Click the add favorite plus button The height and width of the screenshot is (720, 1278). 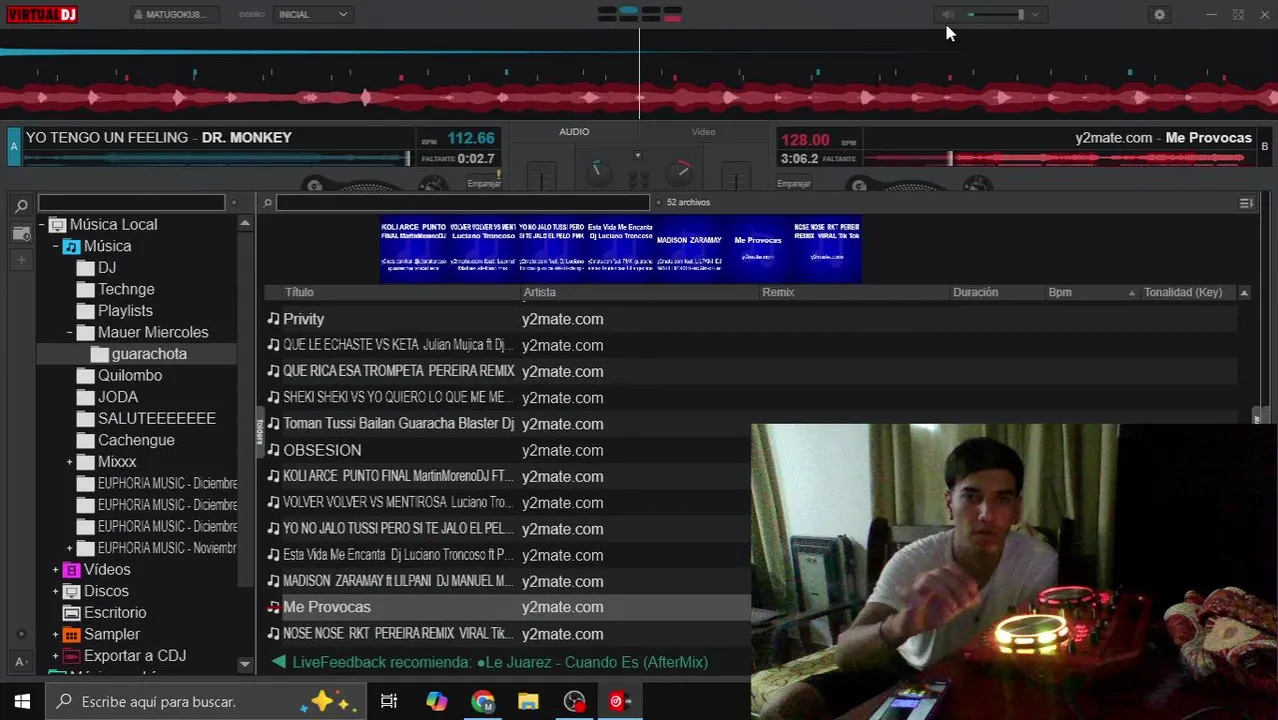tap(21, 260)
